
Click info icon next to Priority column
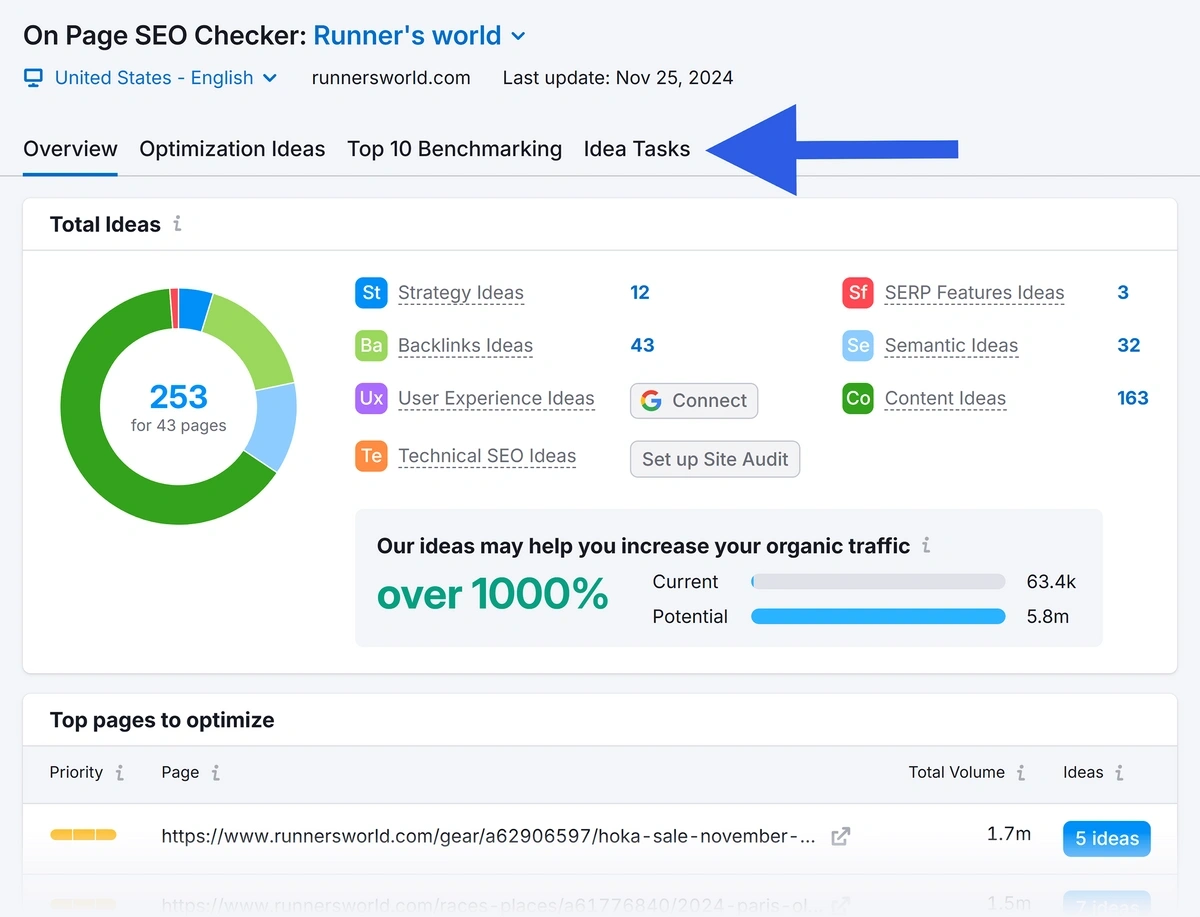point(119,773)
